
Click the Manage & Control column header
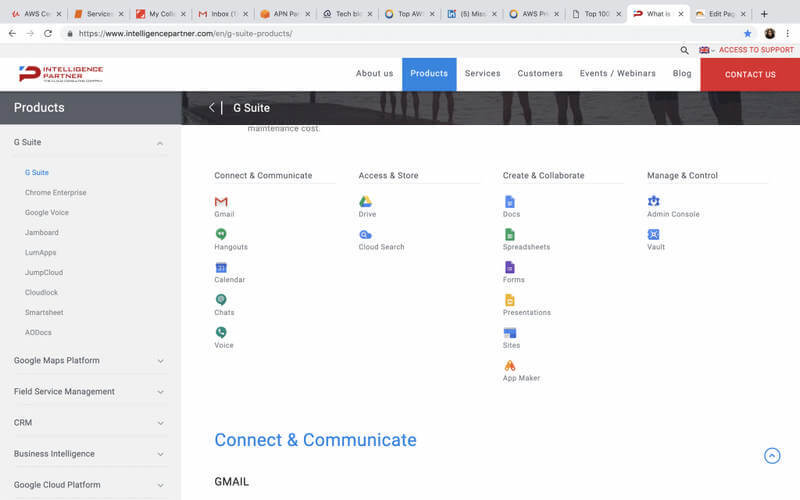pyautogui.click(x=682, y=175)
